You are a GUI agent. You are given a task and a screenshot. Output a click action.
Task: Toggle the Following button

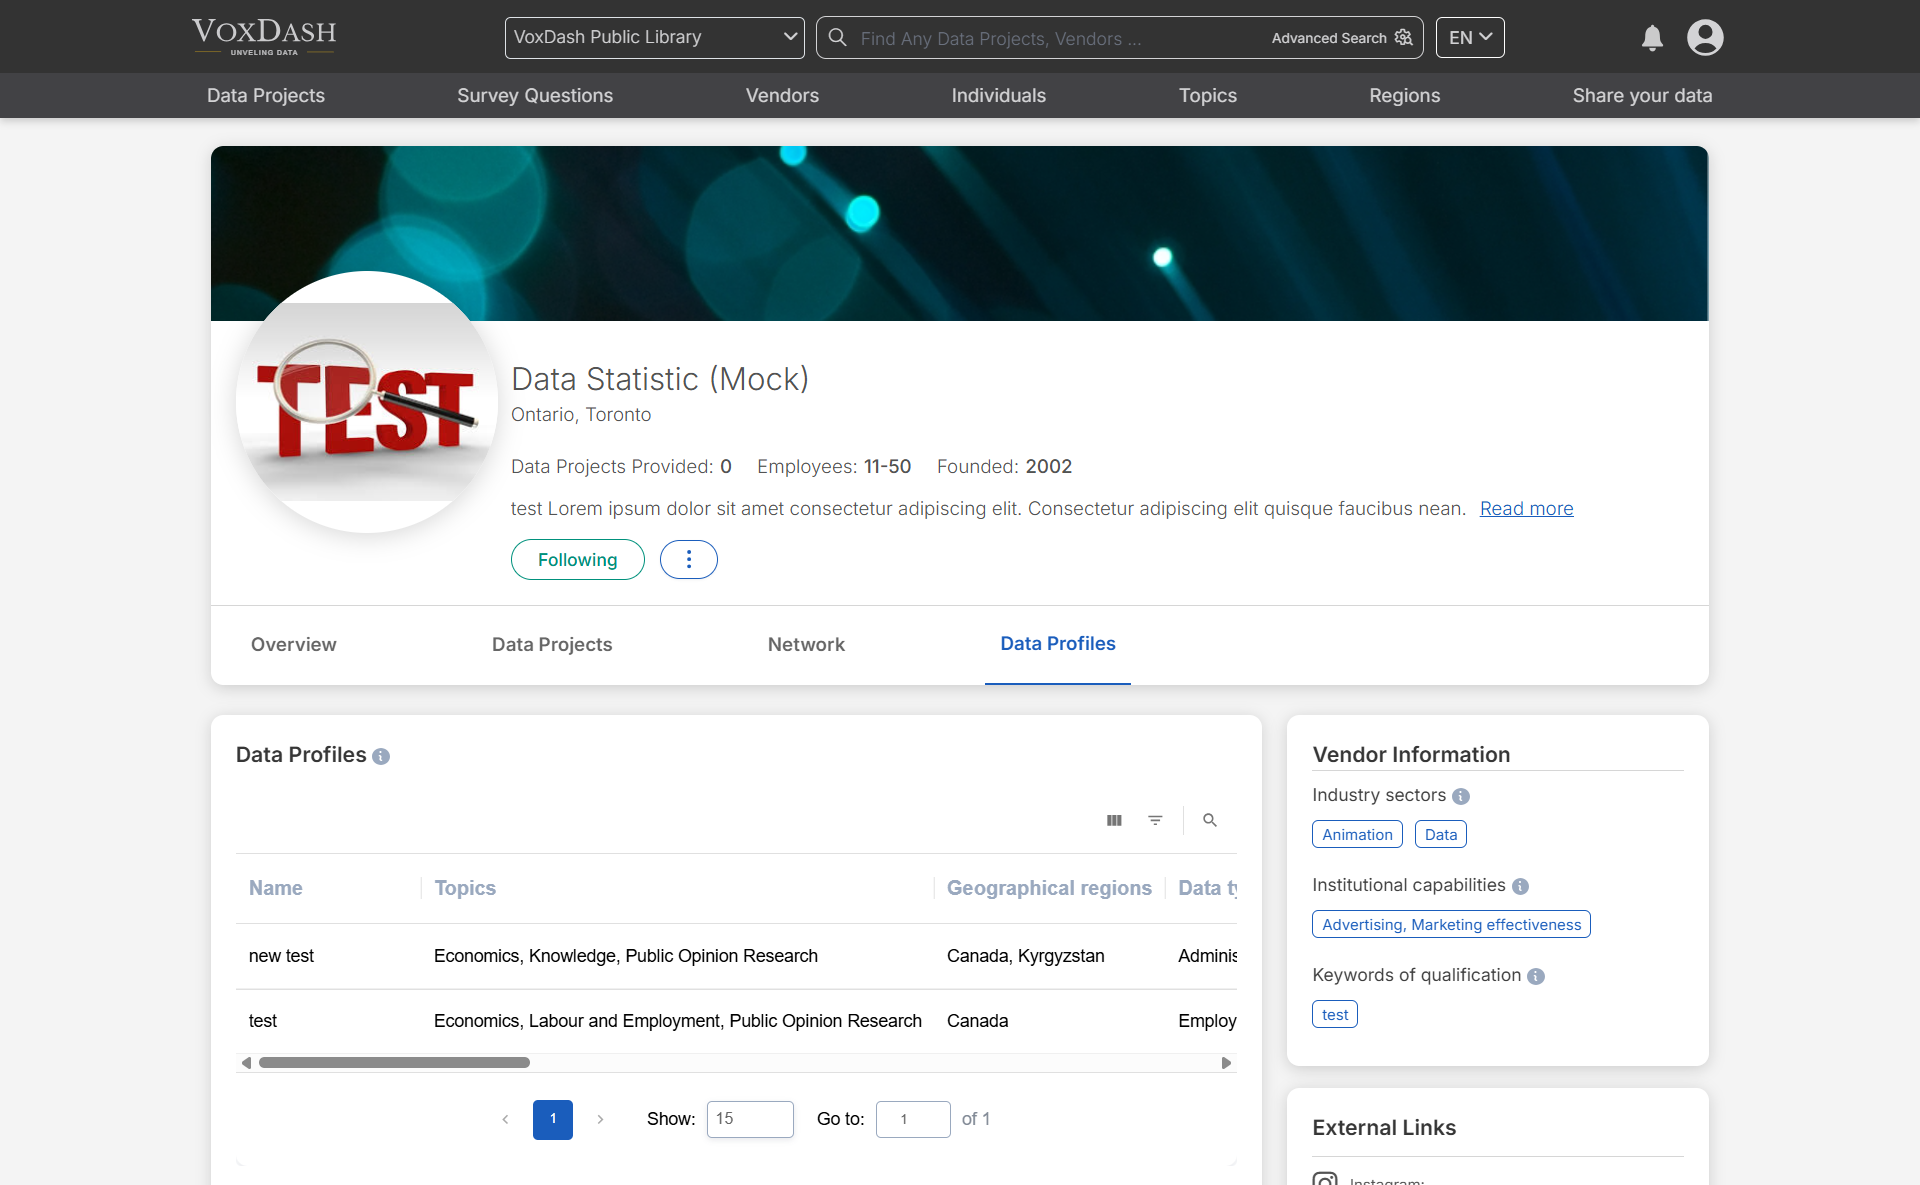tap(577, 560)
